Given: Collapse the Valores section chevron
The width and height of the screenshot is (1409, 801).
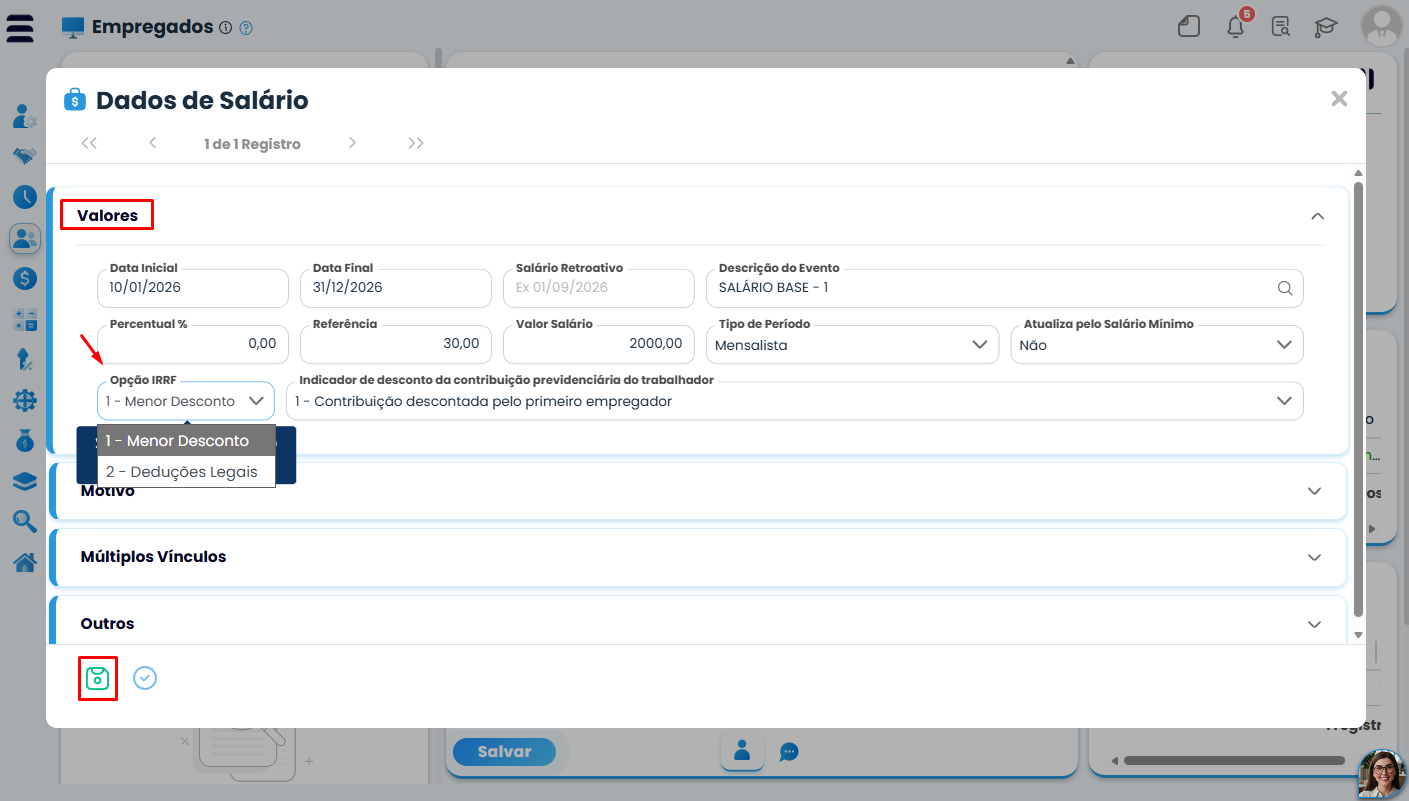Looking at the screenshot, I should point(1318,216).
